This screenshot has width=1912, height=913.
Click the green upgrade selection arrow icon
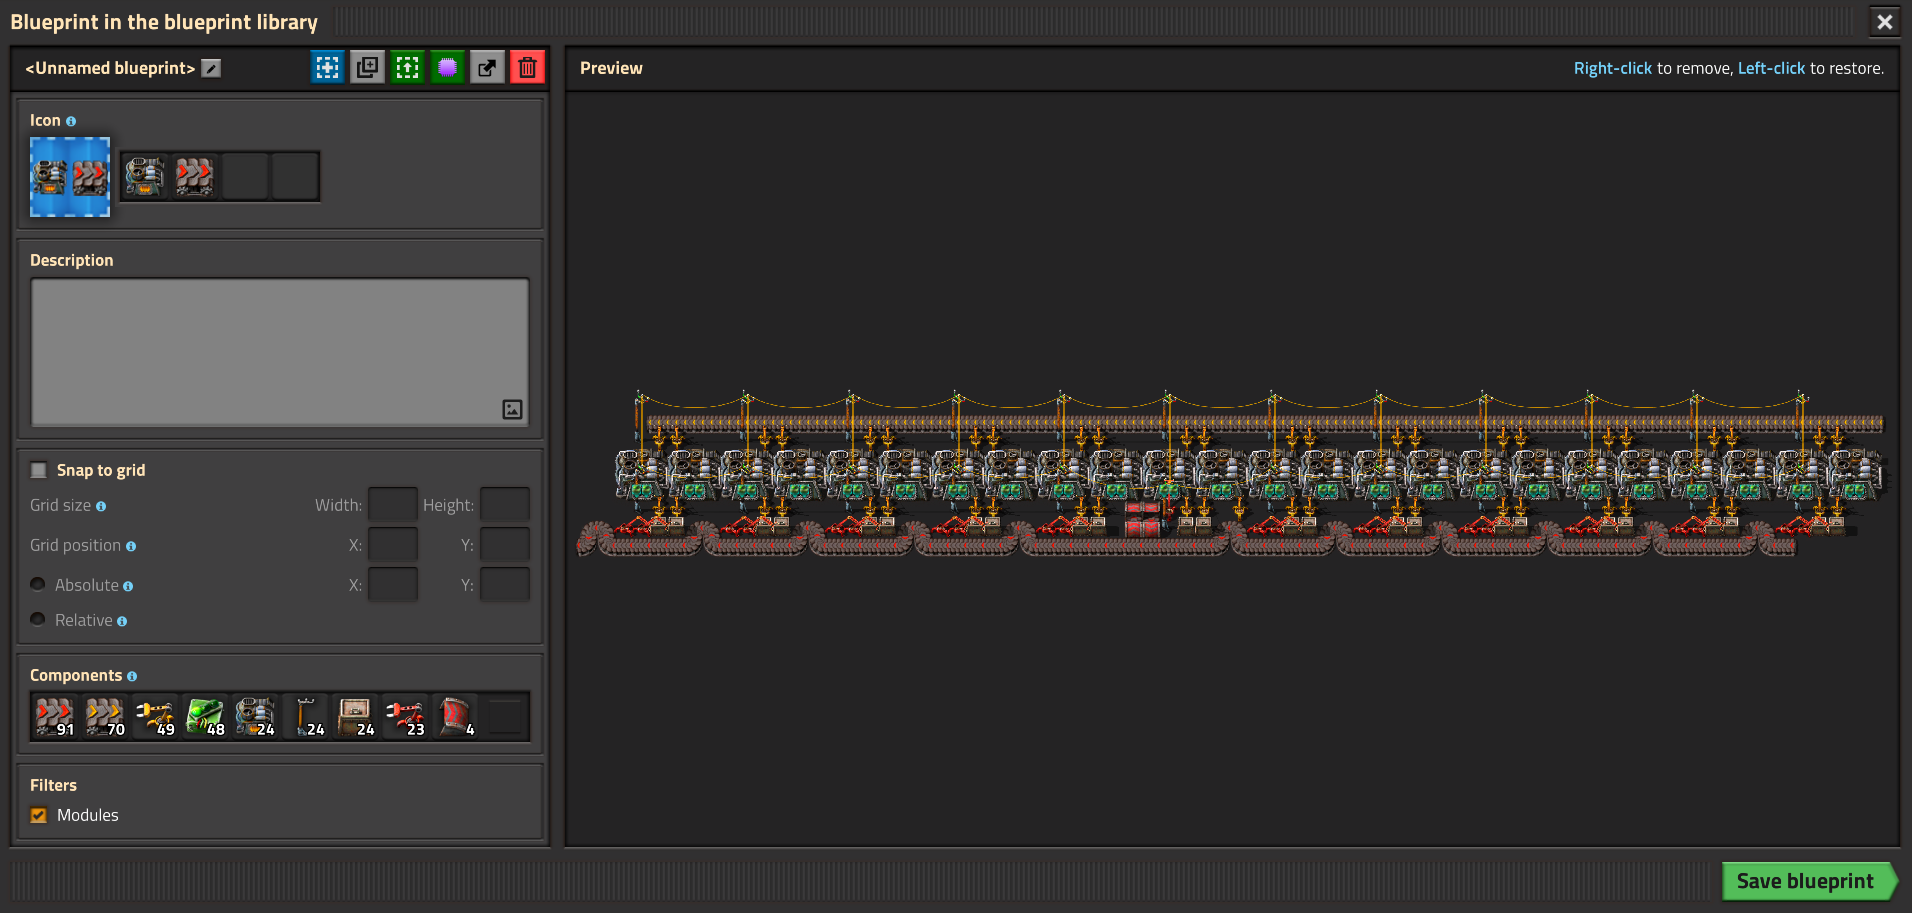[x=407, y=67]
